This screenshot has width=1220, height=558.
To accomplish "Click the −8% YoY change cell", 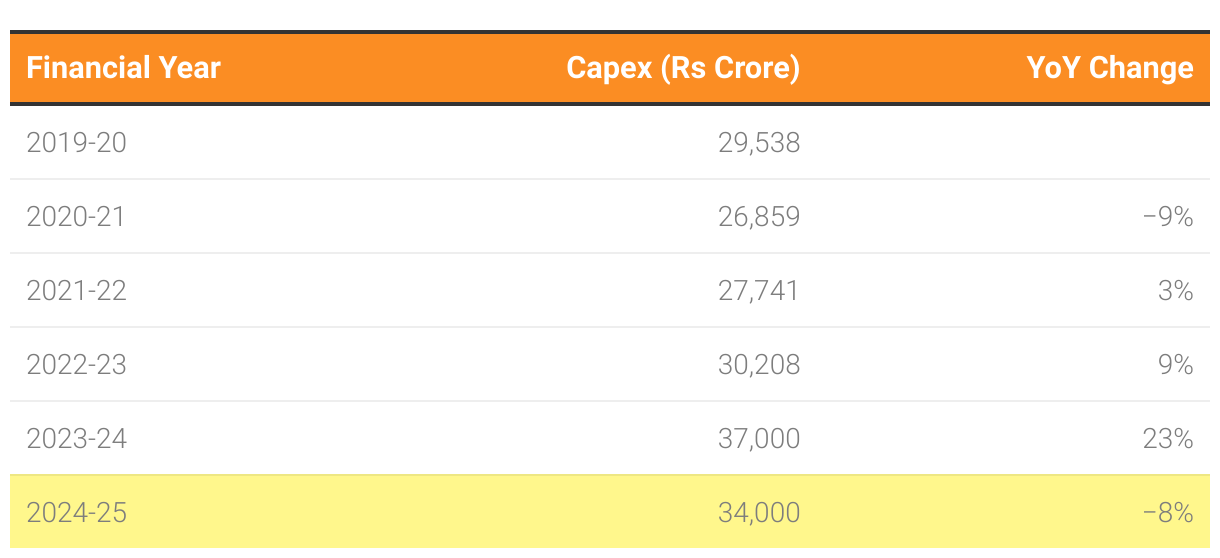I will (x=1168, y=513).
